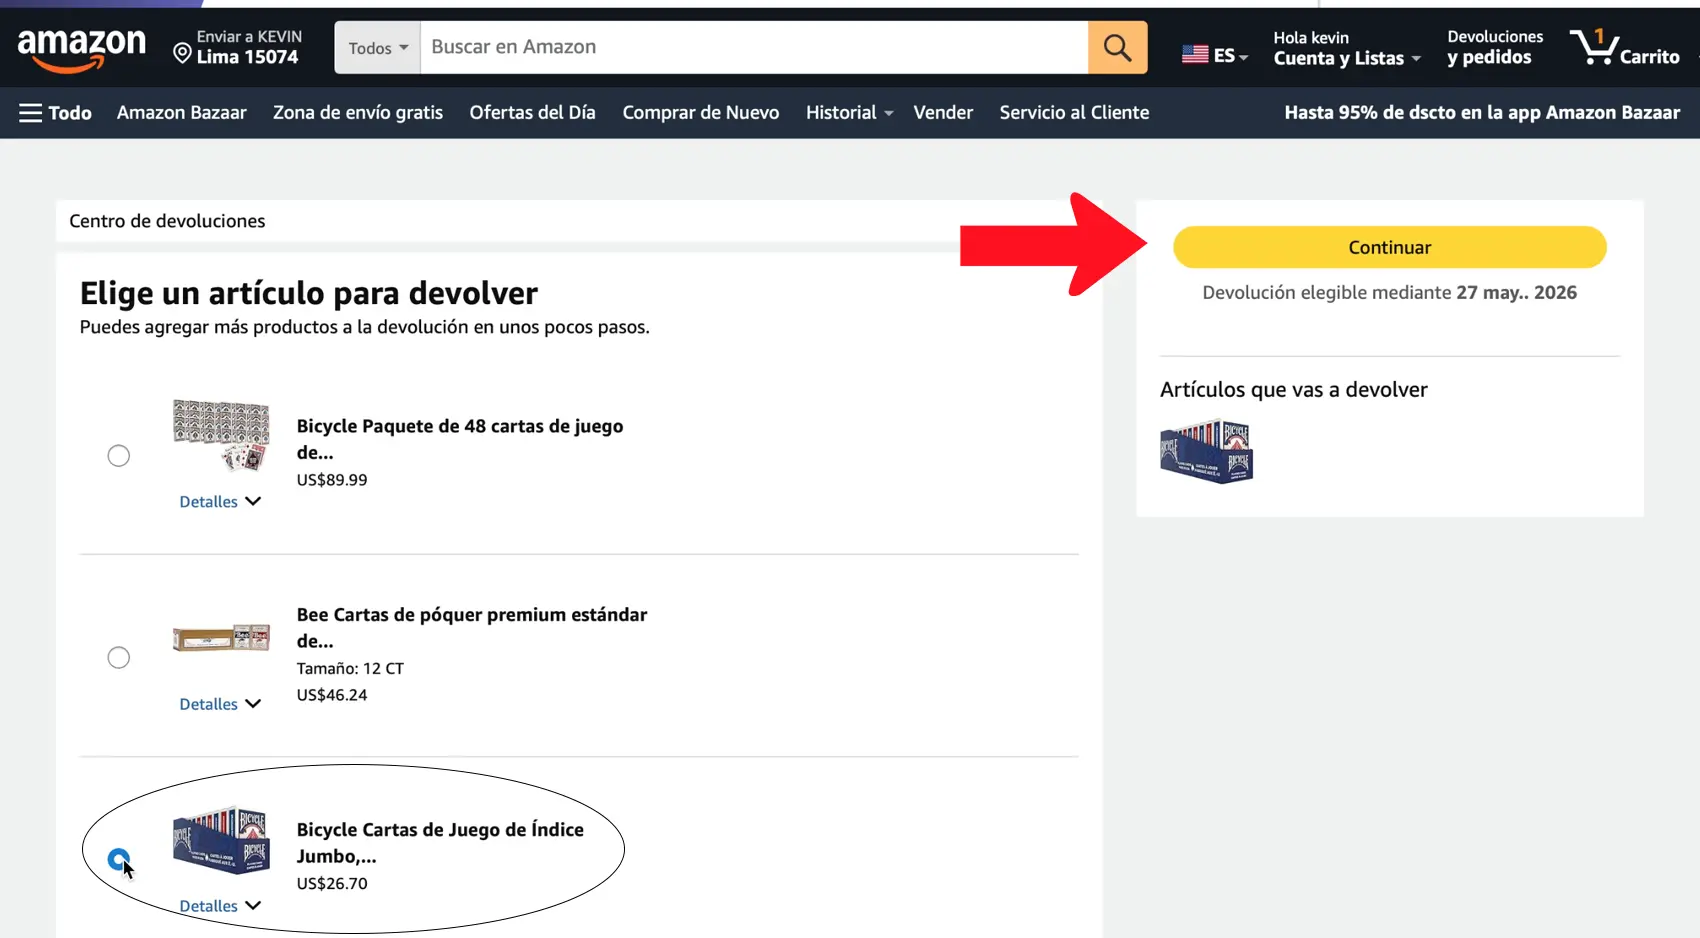Click the thumbnail under Artículos que vas a devolver
Screen dimensions: 1700x938
pyautogui.click(x=1207, y=451)
